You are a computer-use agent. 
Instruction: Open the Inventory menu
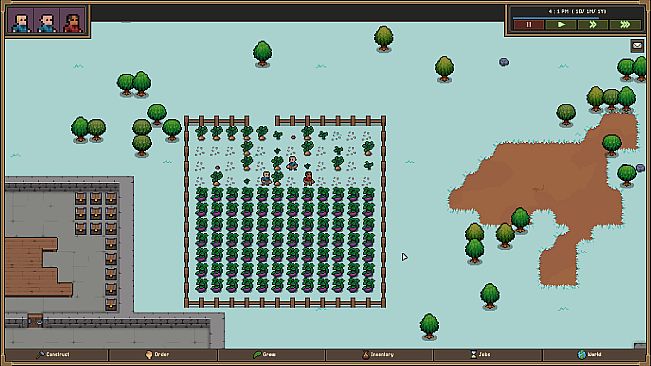coord(379,354)
